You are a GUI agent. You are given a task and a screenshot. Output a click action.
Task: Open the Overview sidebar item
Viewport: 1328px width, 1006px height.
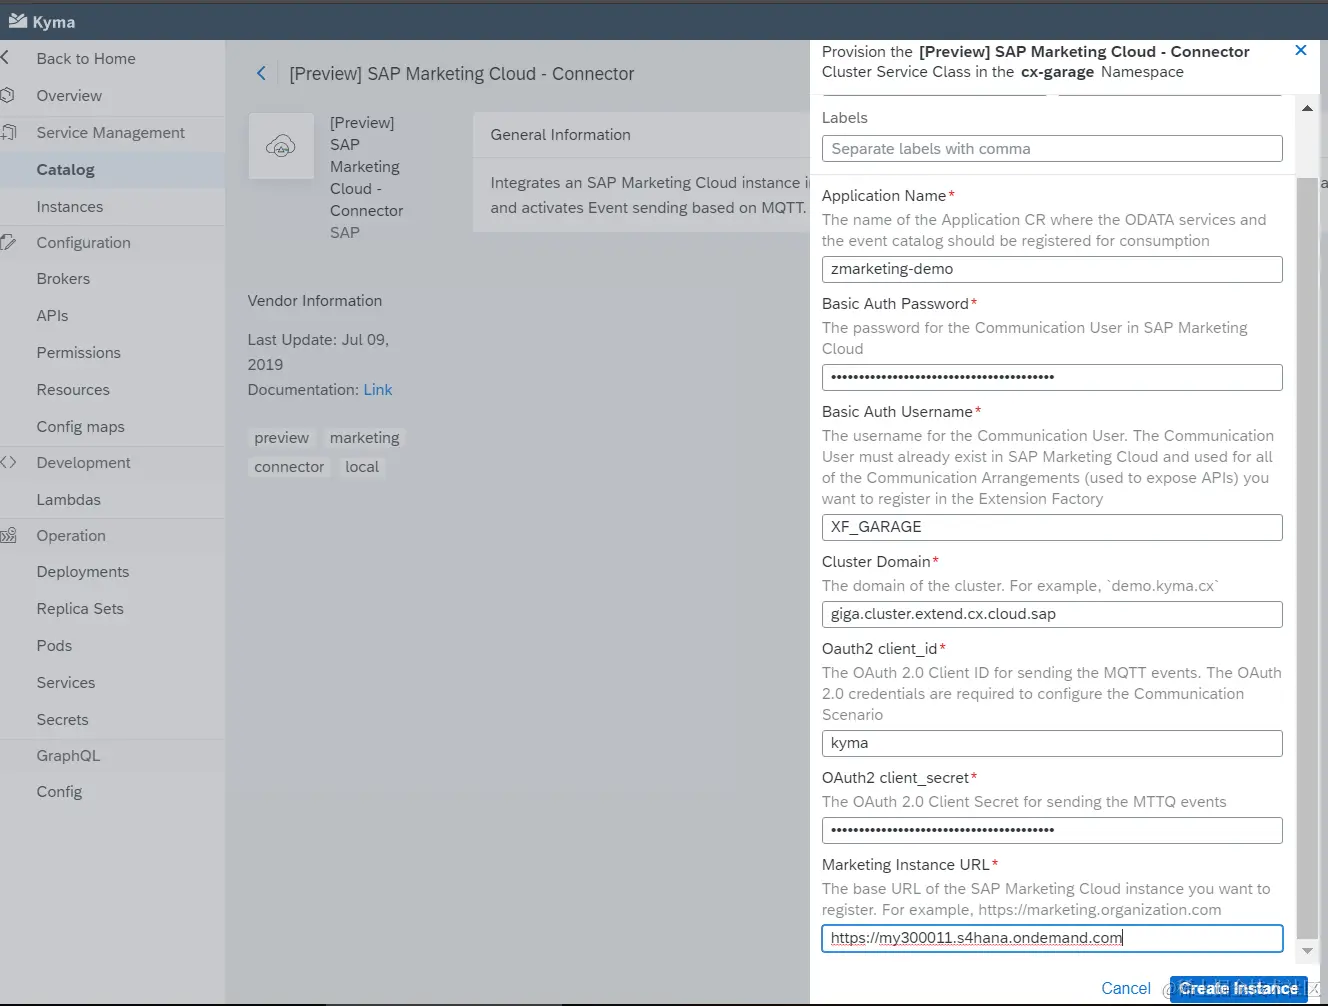pyautogui.click(x=69, y=95)
